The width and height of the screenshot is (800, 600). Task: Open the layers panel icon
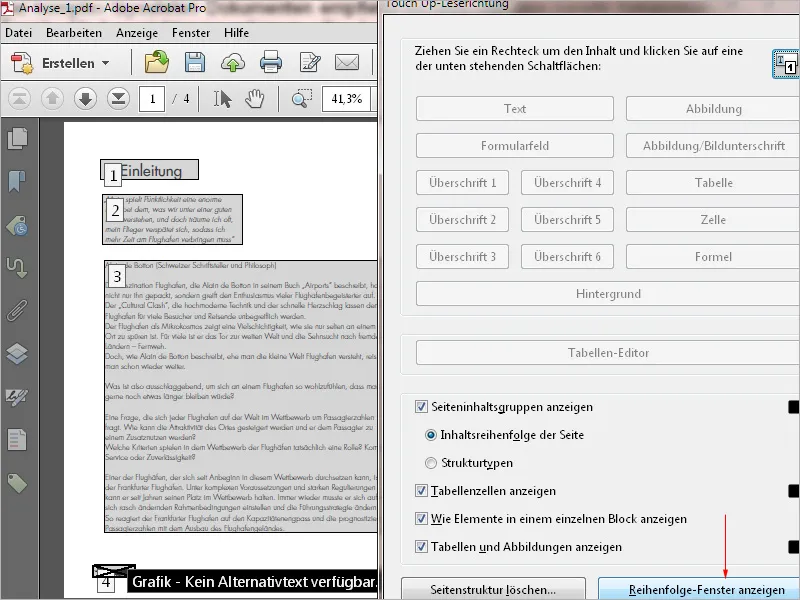pos(17,354)
